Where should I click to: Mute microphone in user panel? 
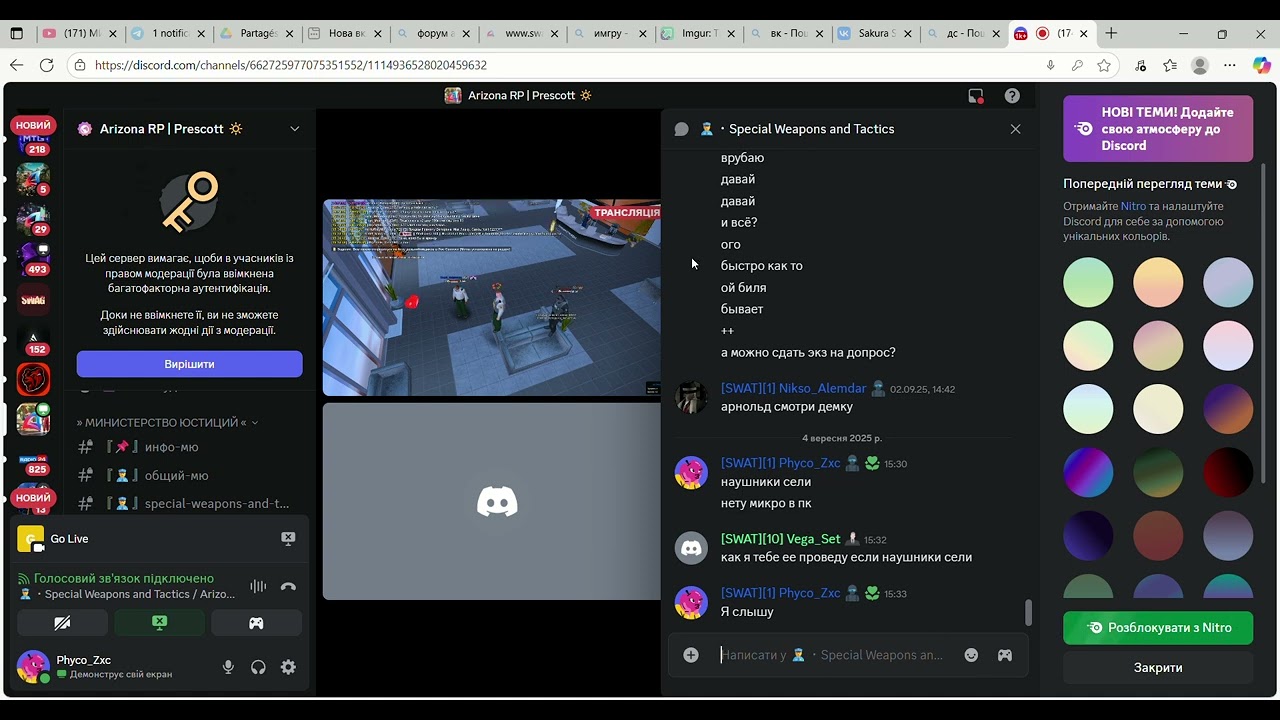[x=228, y=667]
